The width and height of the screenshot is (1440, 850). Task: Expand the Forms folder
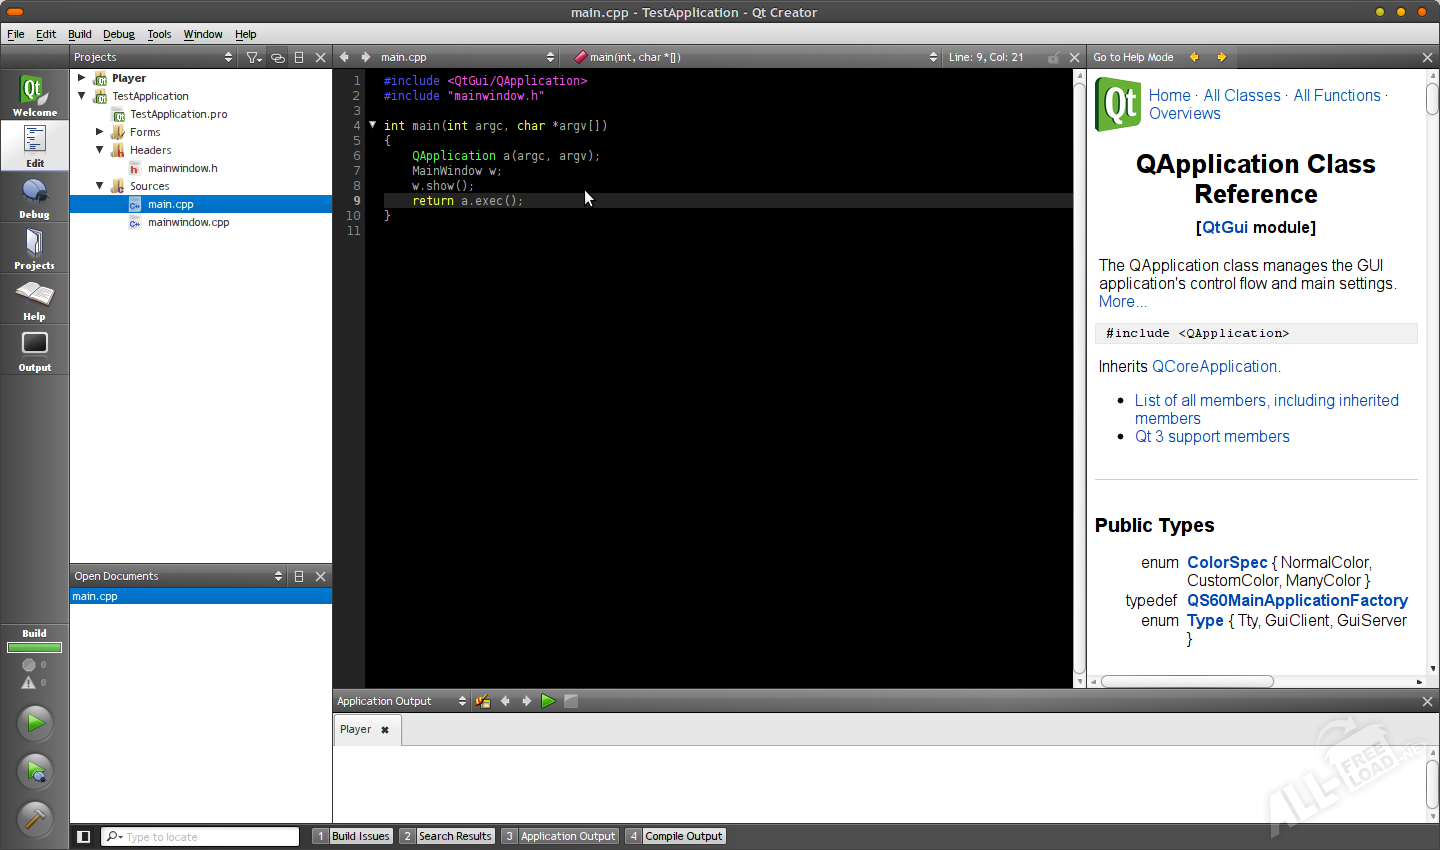tap(100, 132)
